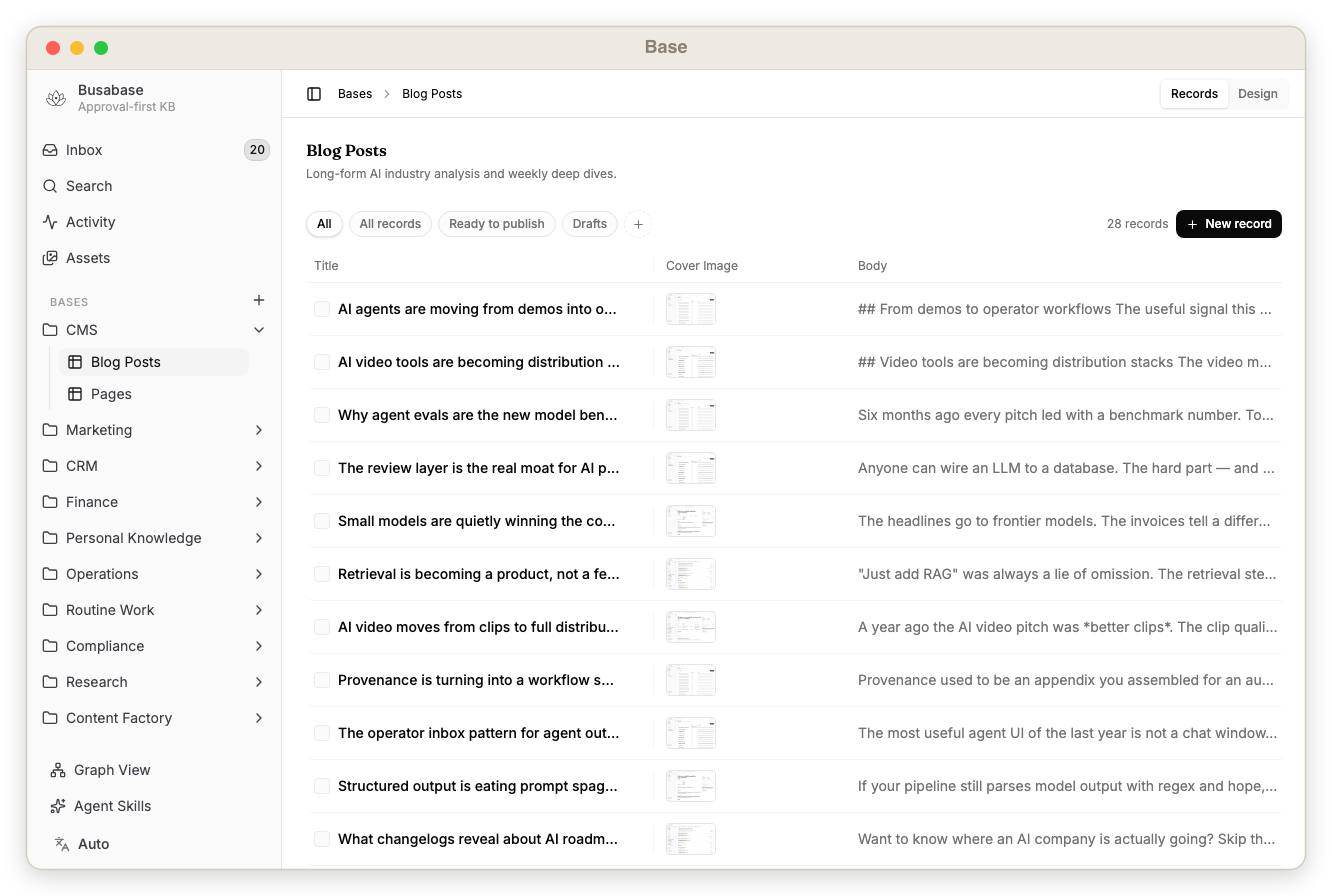This screenshot has width=1332, height=896.
Task: Open cover image thumbnail for 'AI agents' row
Action: (691, 309)
